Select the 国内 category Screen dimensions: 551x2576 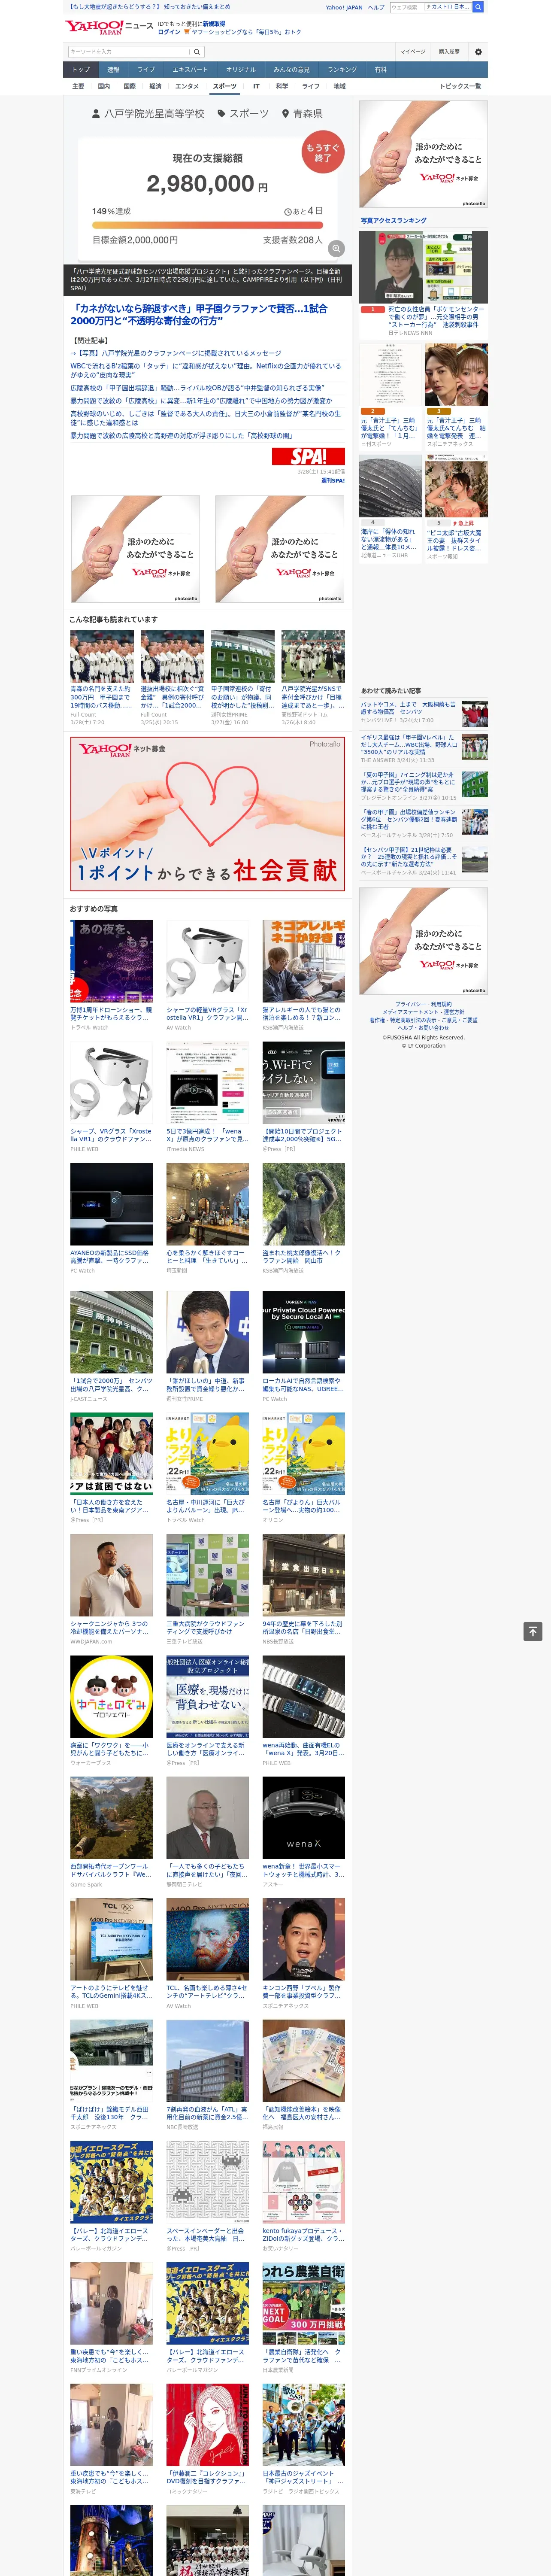pos(104,86)
